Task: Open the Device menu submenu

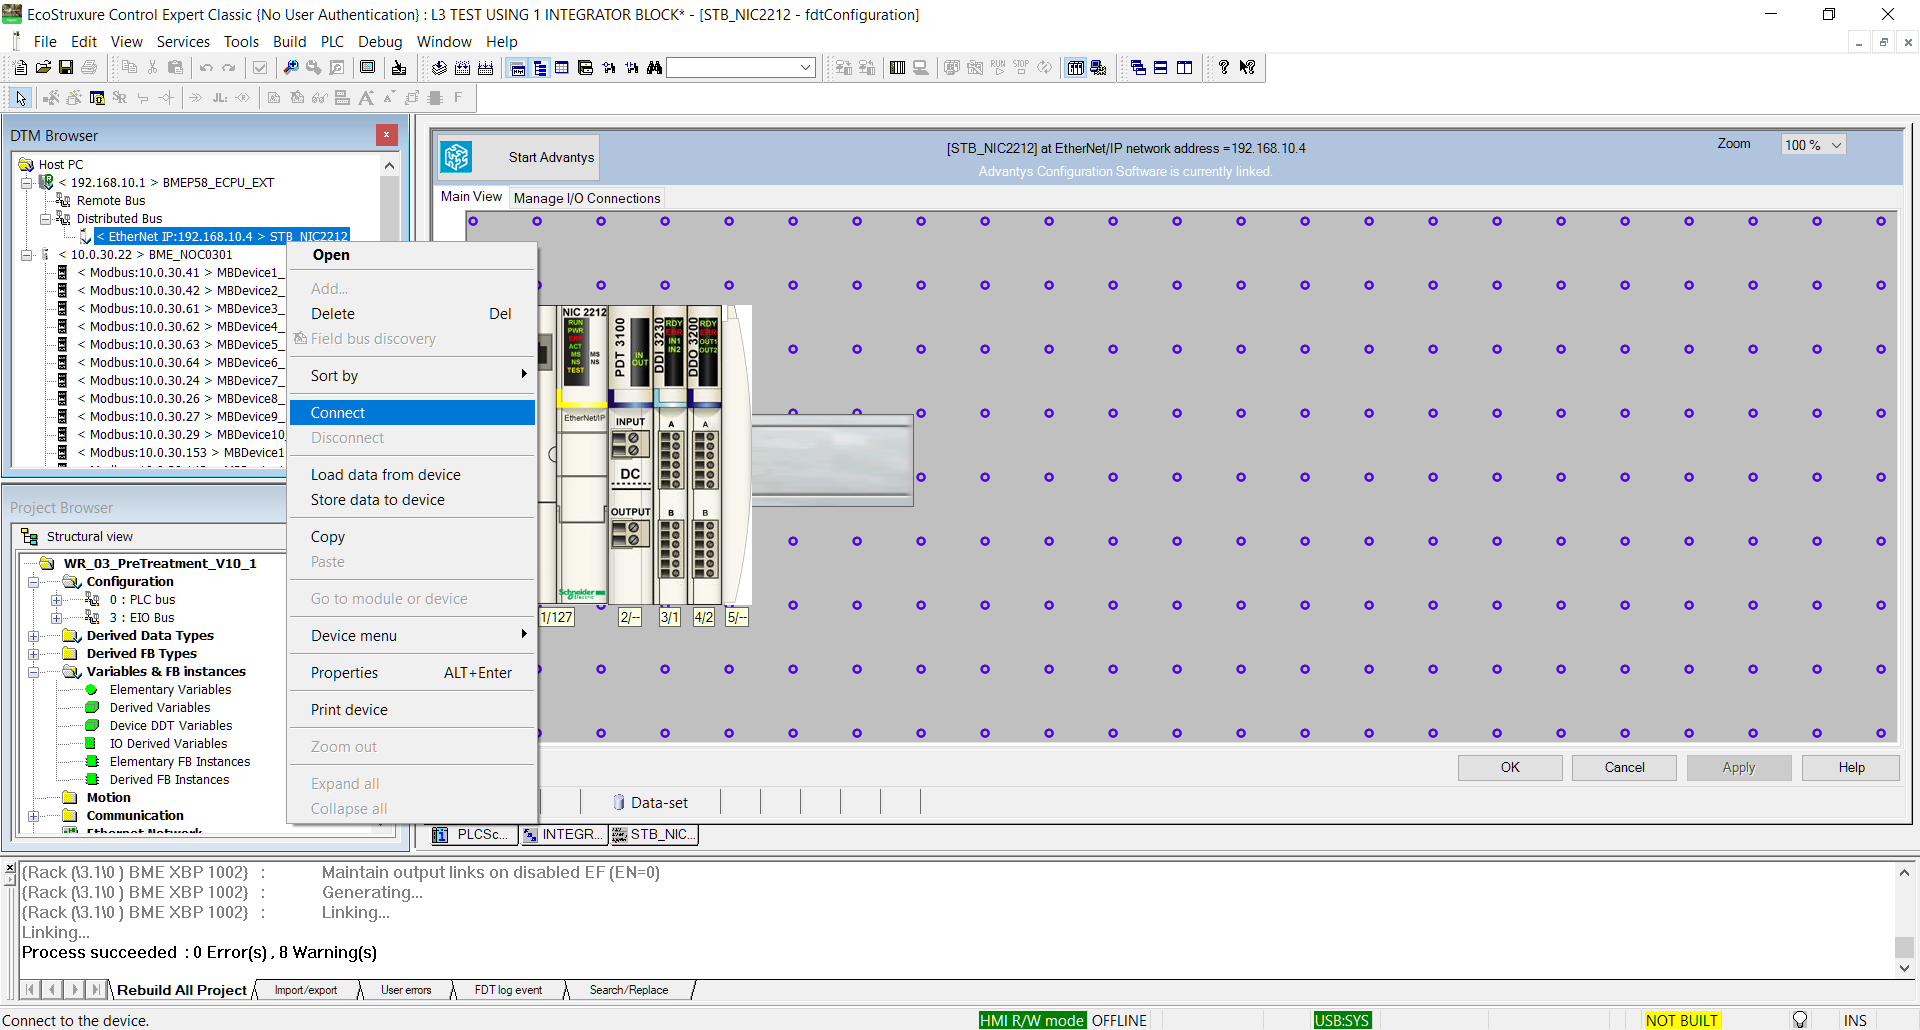Action: (412, 636)
